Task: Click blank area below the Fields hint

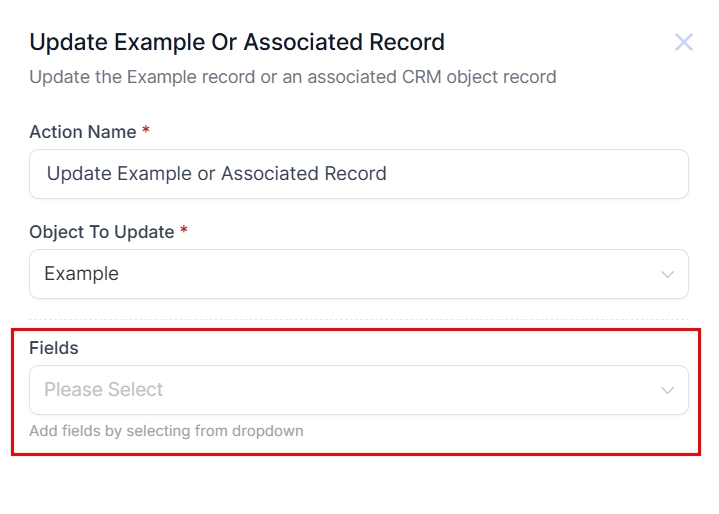Action: pyautogui.click(x=358, y=485)
